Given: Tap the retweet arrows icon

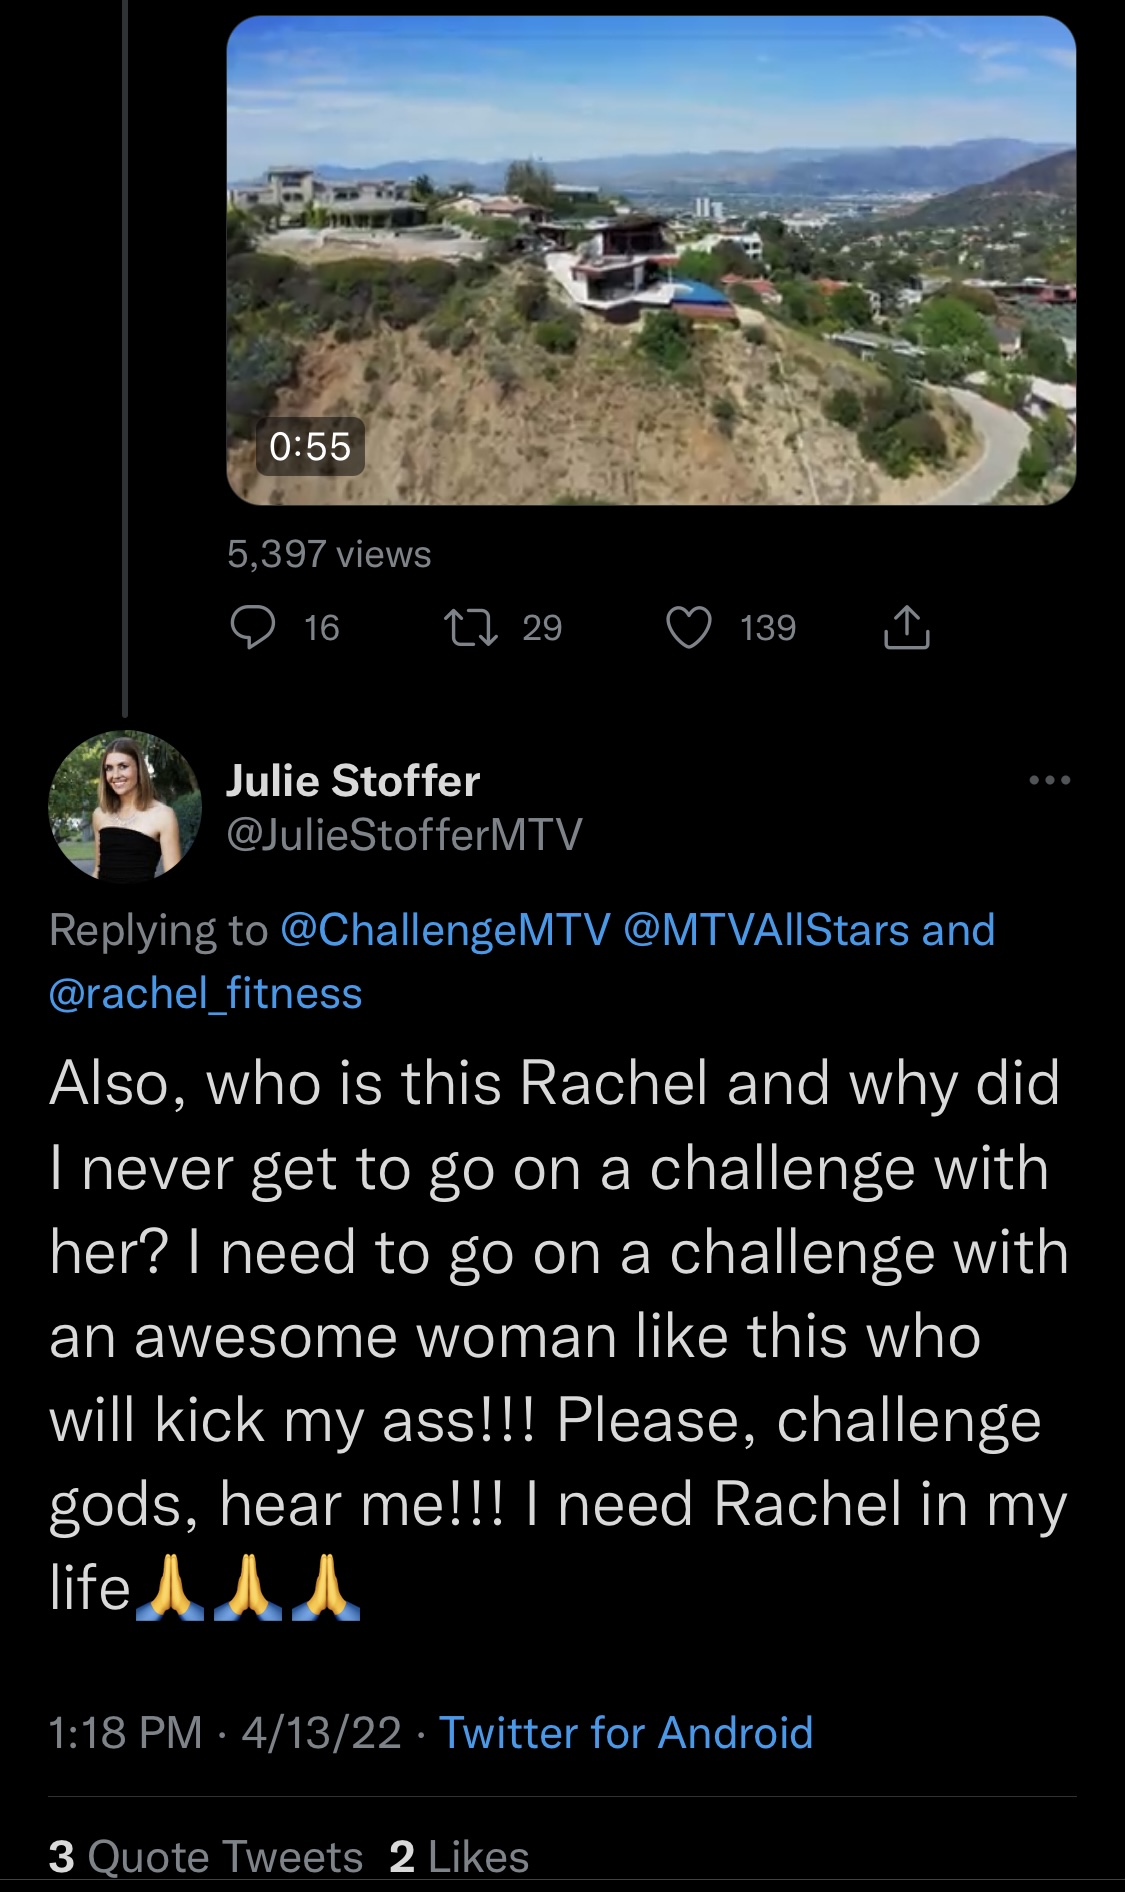Looking at the screenshot, I should pos(470,628).
